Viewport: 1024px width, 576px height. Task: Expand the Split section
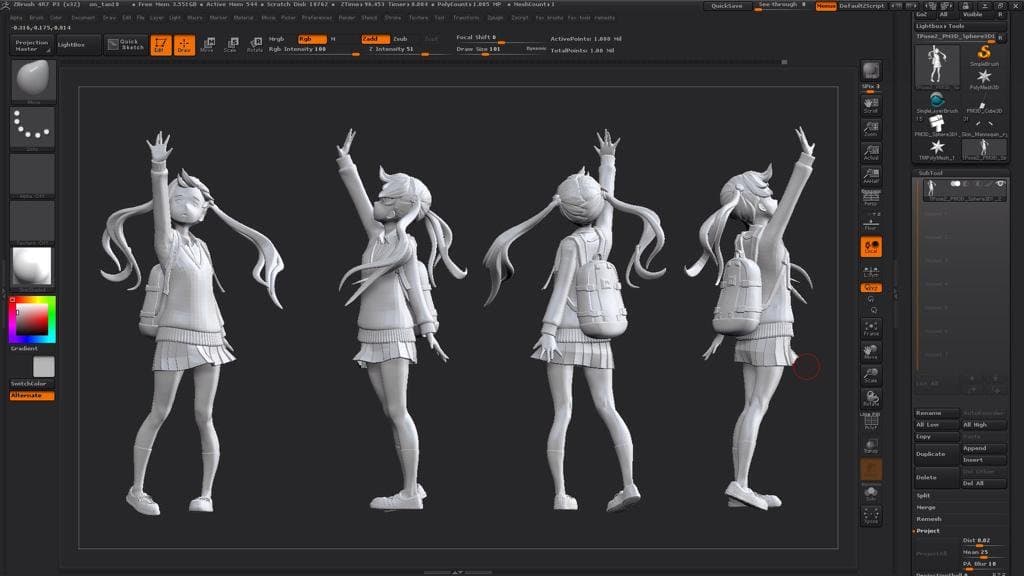(x=923, y=496)
